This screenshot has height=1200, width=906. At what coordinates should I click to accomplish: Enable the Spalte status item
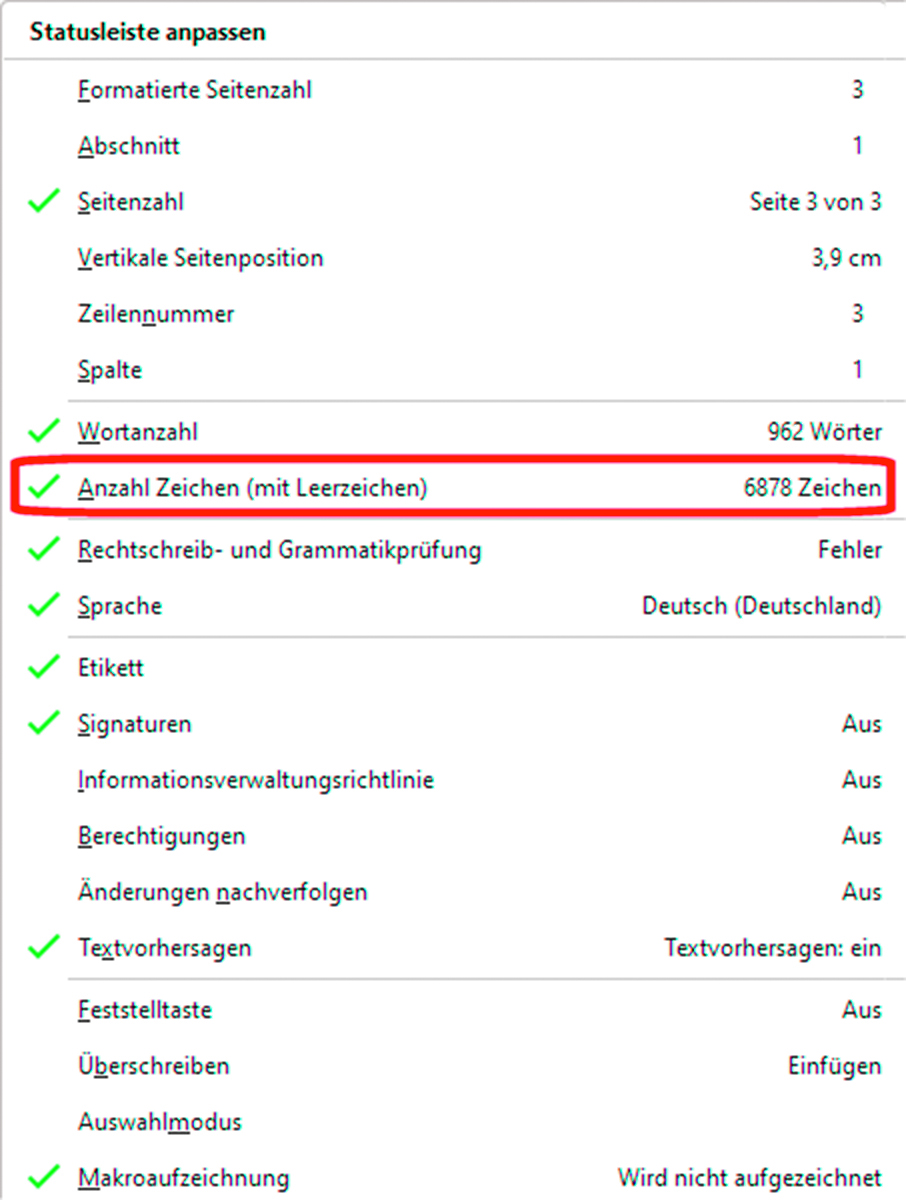click(109, 369)
